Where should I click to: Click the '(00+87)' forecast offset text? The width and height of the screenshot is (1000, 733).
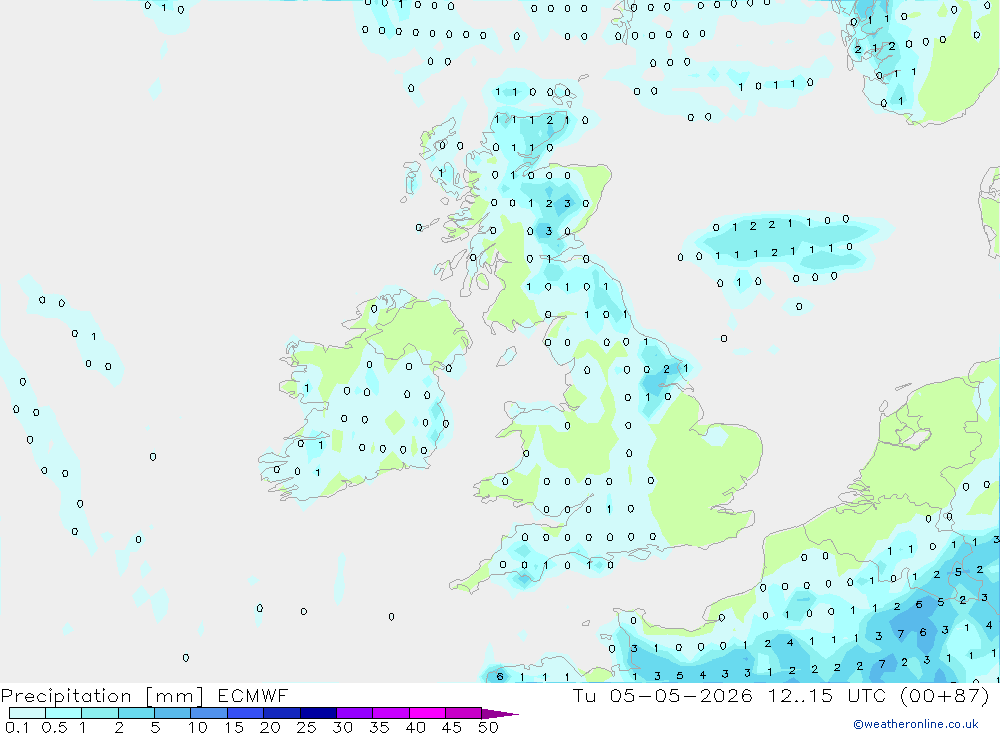click(x=945, y=696)
